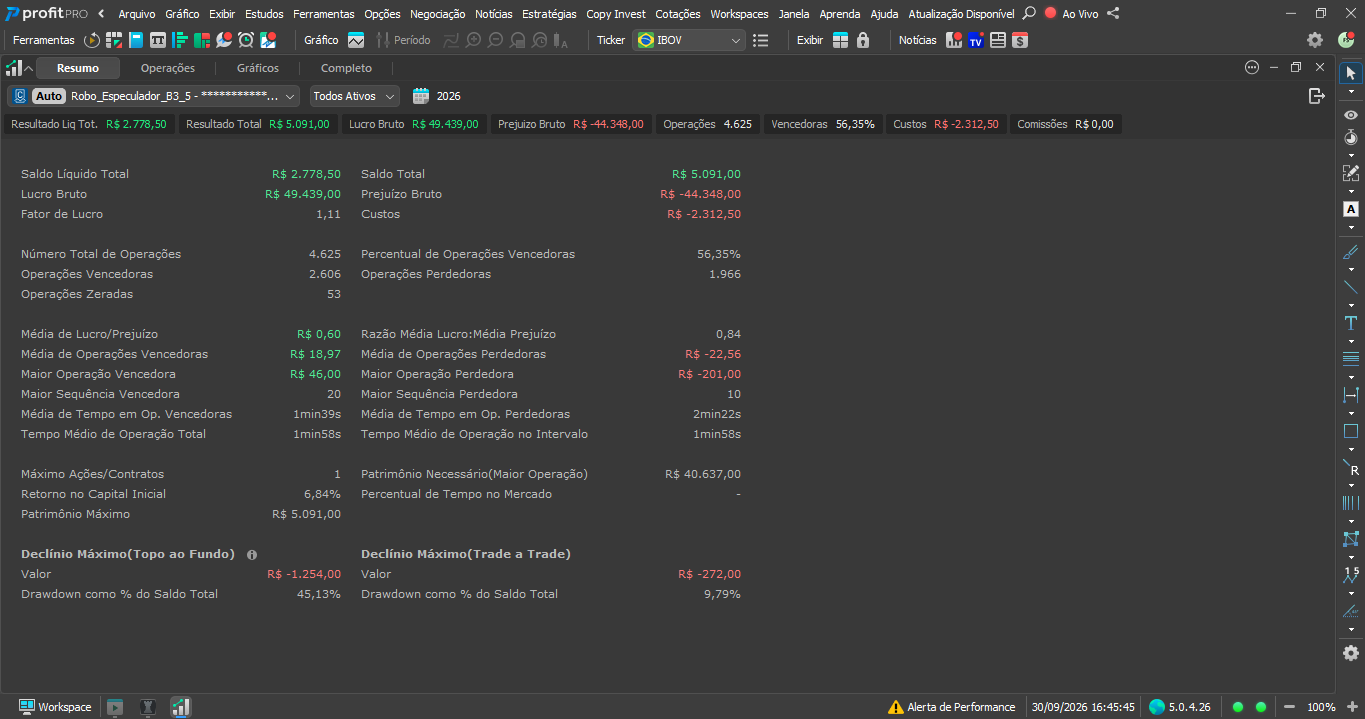Open the Todos Ativos dropdown
The image size is (1365, 719).
tap(354, 96)
